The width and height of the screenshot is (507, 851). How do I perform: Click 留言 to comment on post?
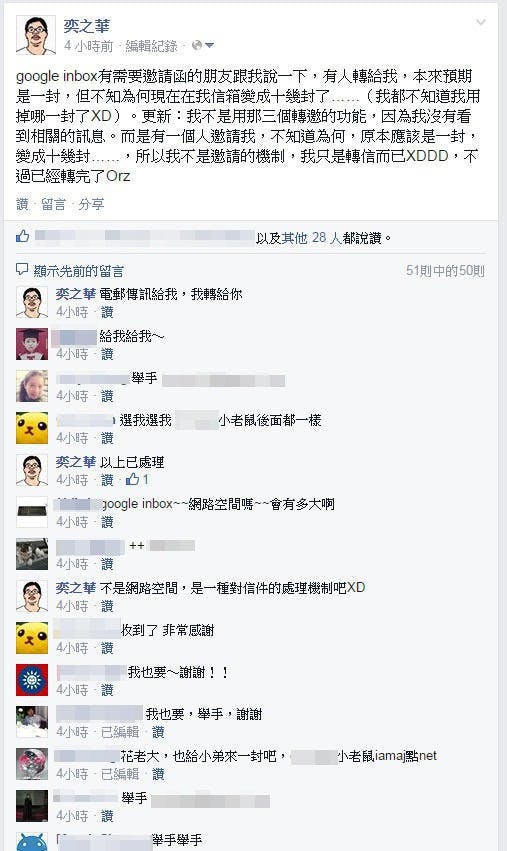click(x=53, y=204)
